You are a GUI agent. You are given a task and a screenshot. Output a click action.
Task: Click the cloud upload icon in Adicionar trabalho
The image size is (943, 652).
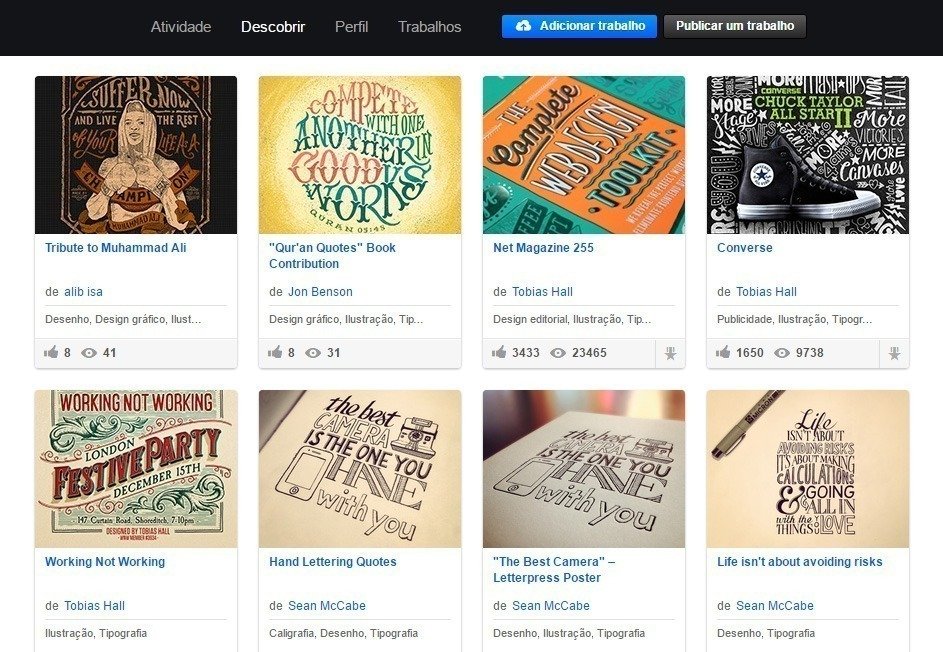coord(524,26)
